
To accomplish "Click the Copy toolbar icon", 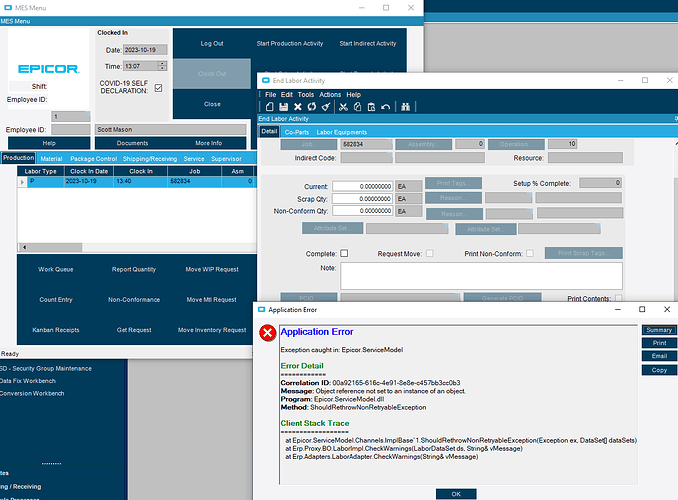I will click(358, 107).
